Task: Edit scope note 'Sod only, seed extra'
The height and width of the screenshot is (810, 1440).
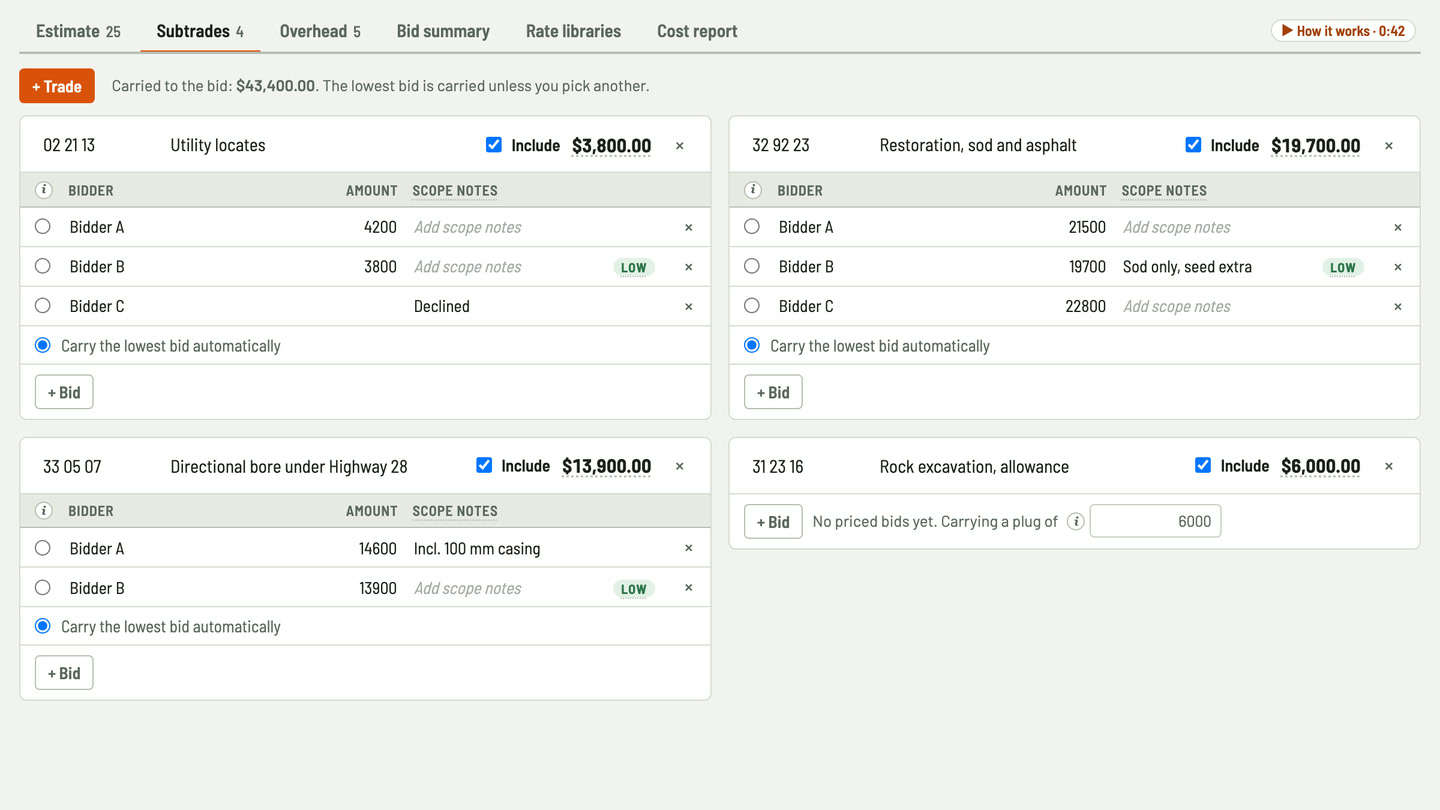Action: click(1217, 267)
